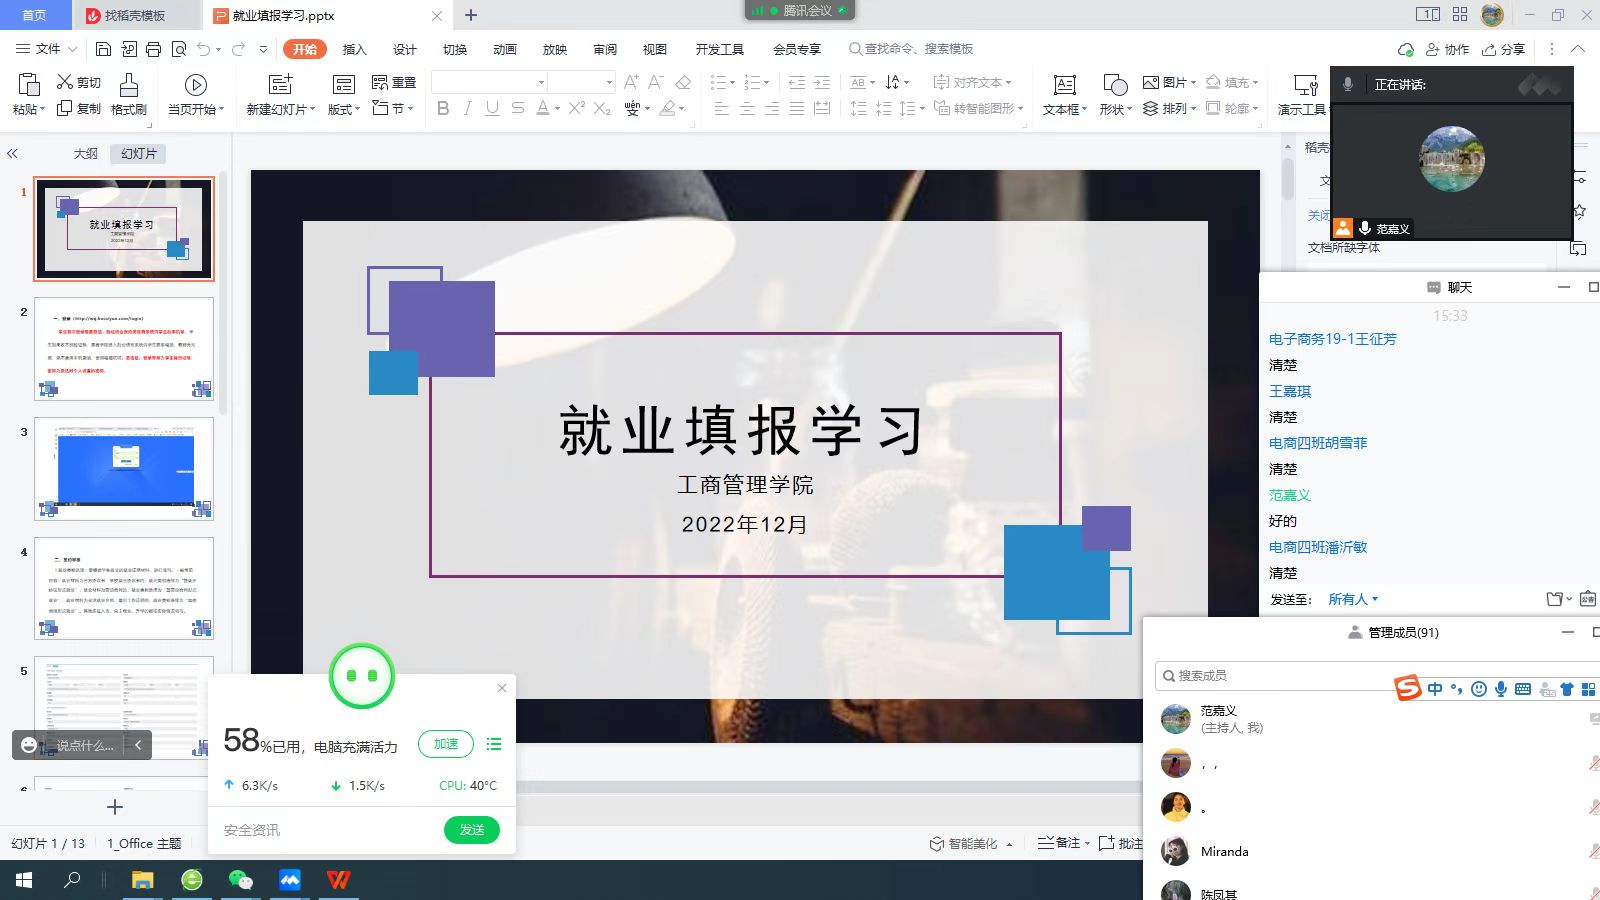Toggle Italic text formatting
This screenshot has height=900, width=1600.
tap(467, 108)
